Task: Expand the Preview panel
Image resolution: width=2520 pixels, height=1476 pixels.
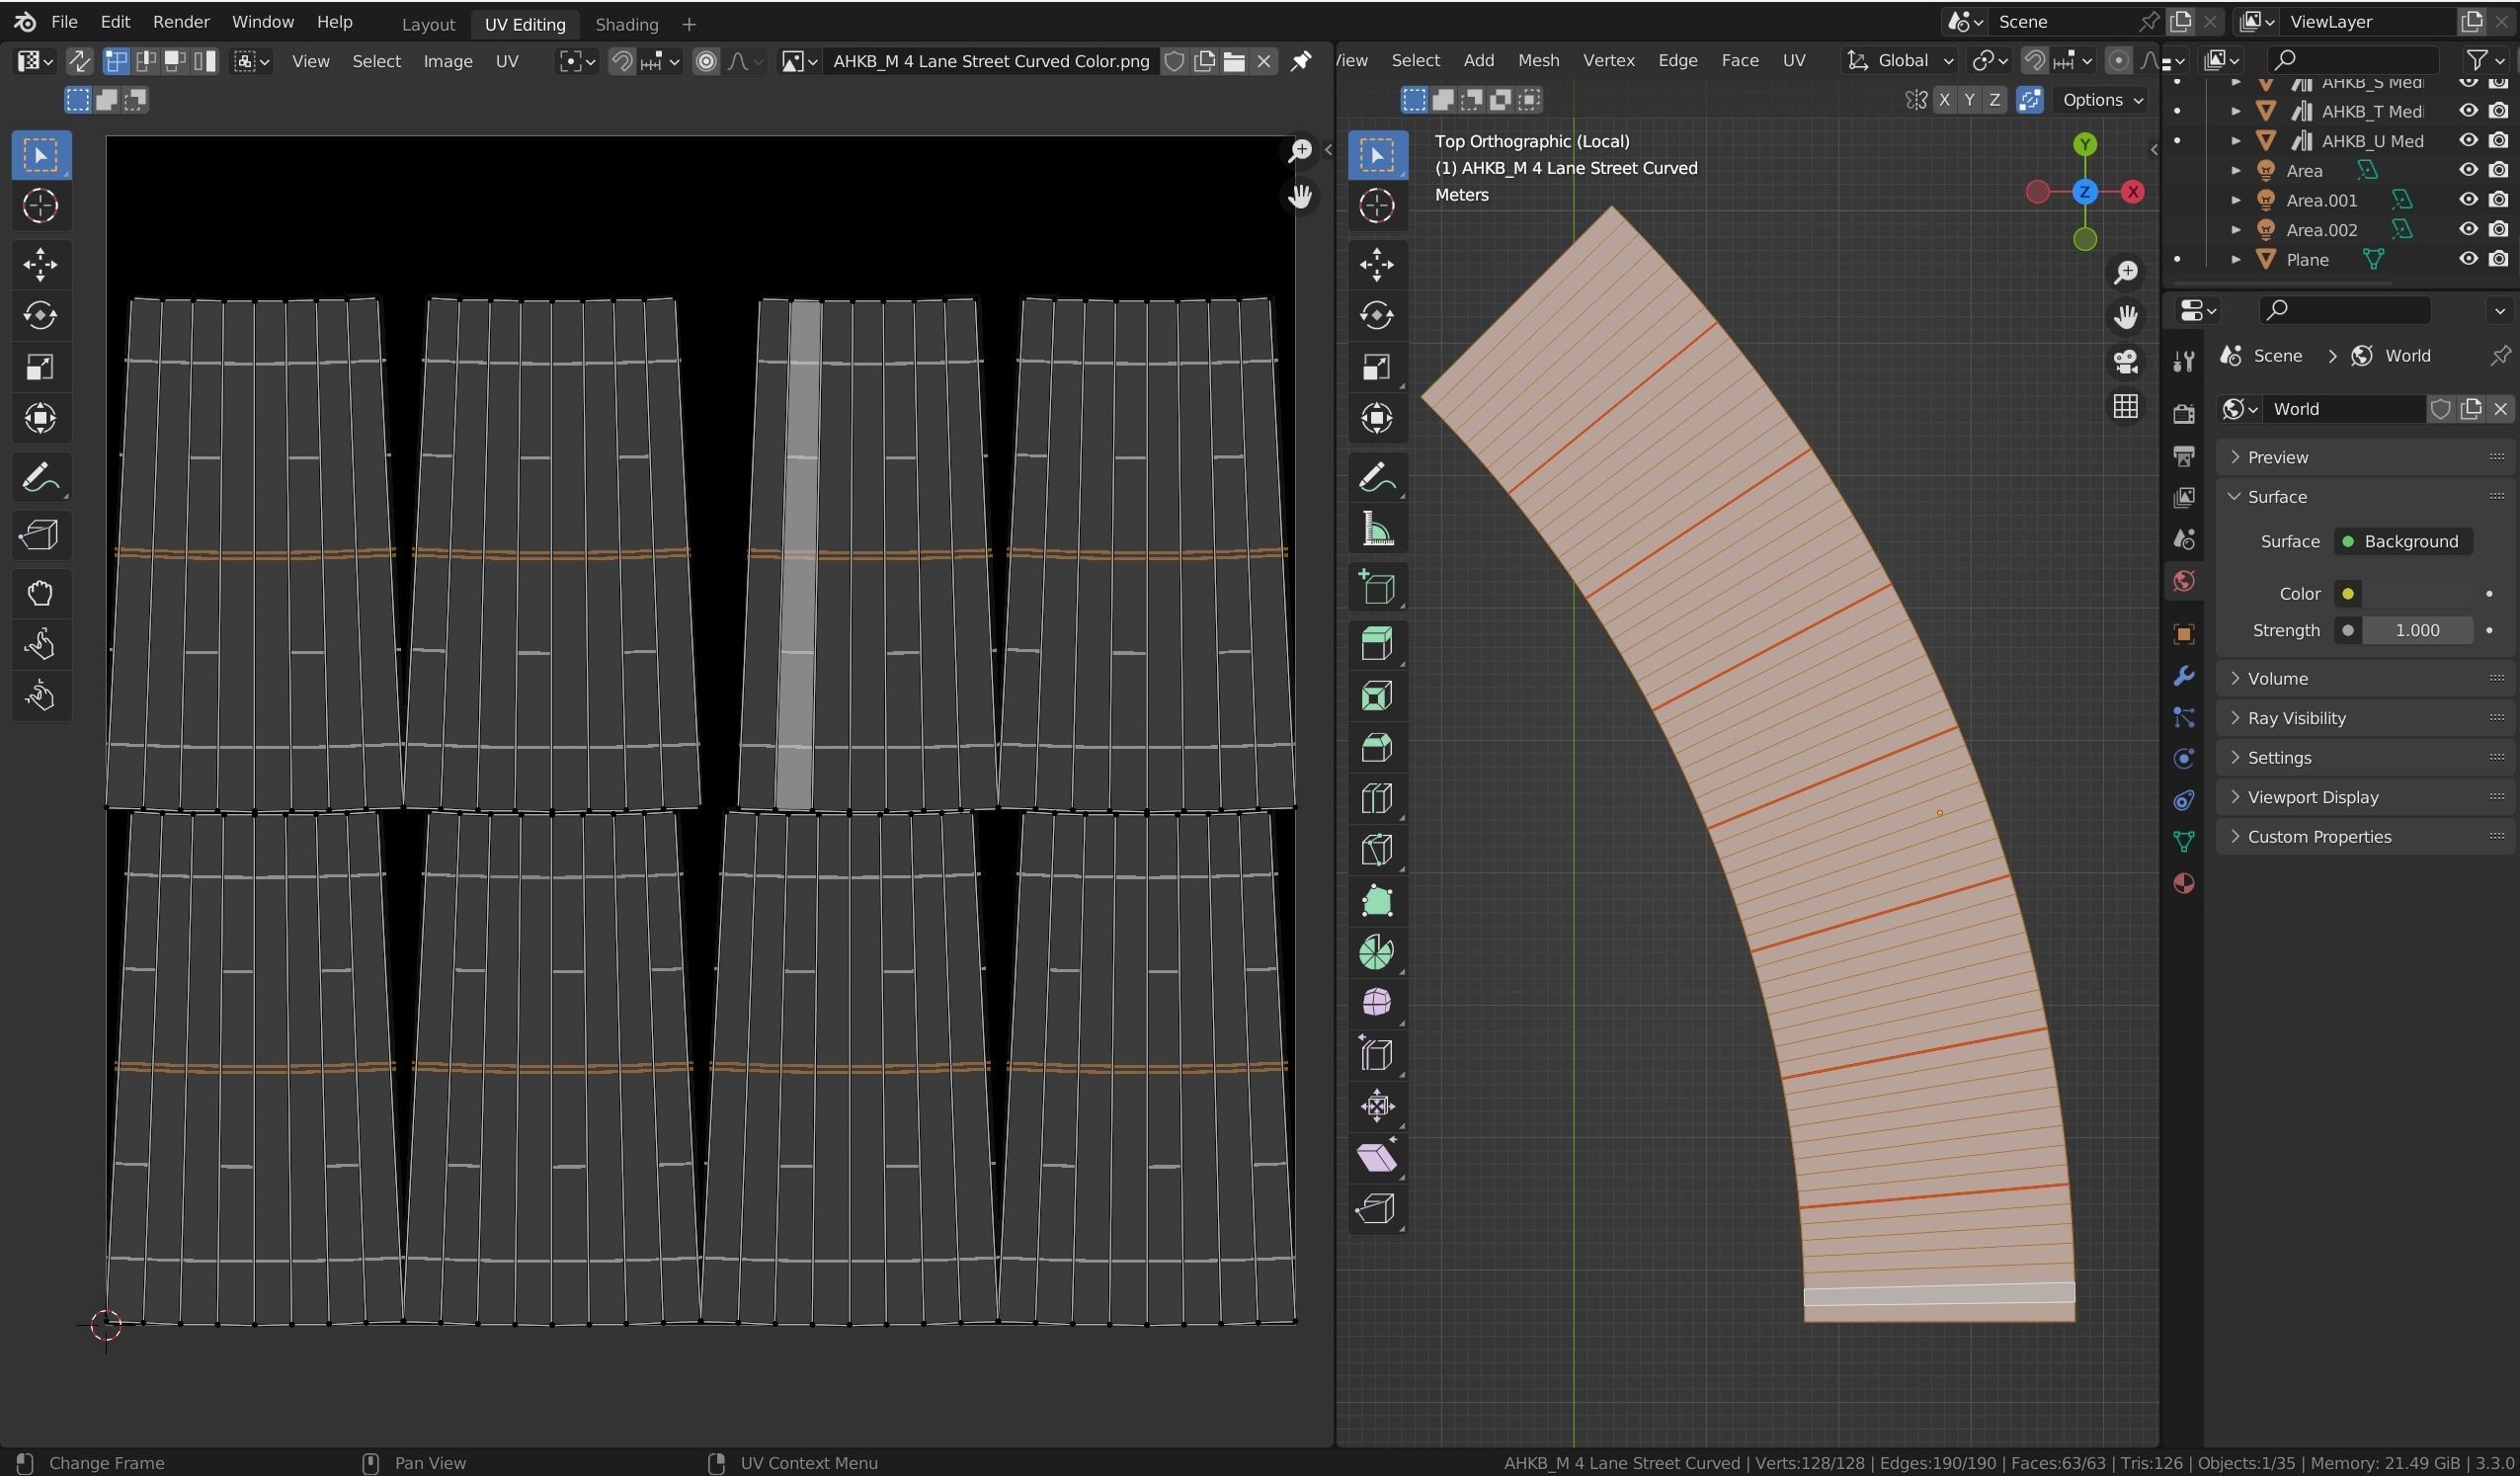Action: click(2365, 457)
